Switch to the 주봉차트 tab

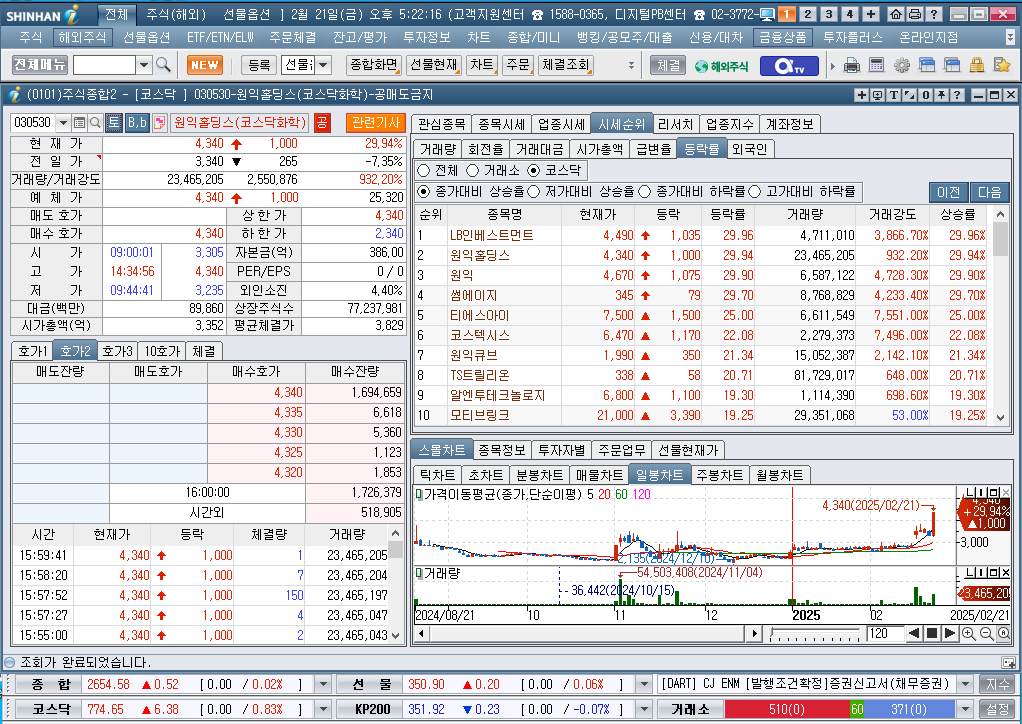click(x=720, y=475)
